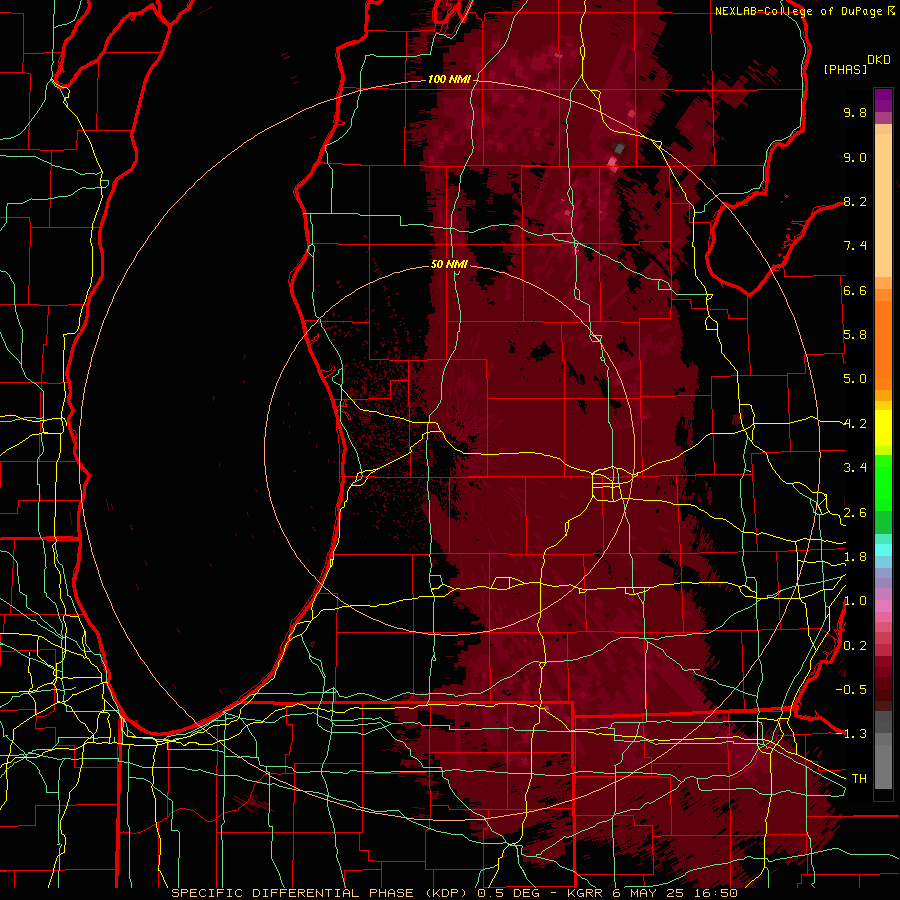The height and width of the screenshot is (900, 900).
Task: Click the 2.6 legend value
Action: click(x=855, y=512)
